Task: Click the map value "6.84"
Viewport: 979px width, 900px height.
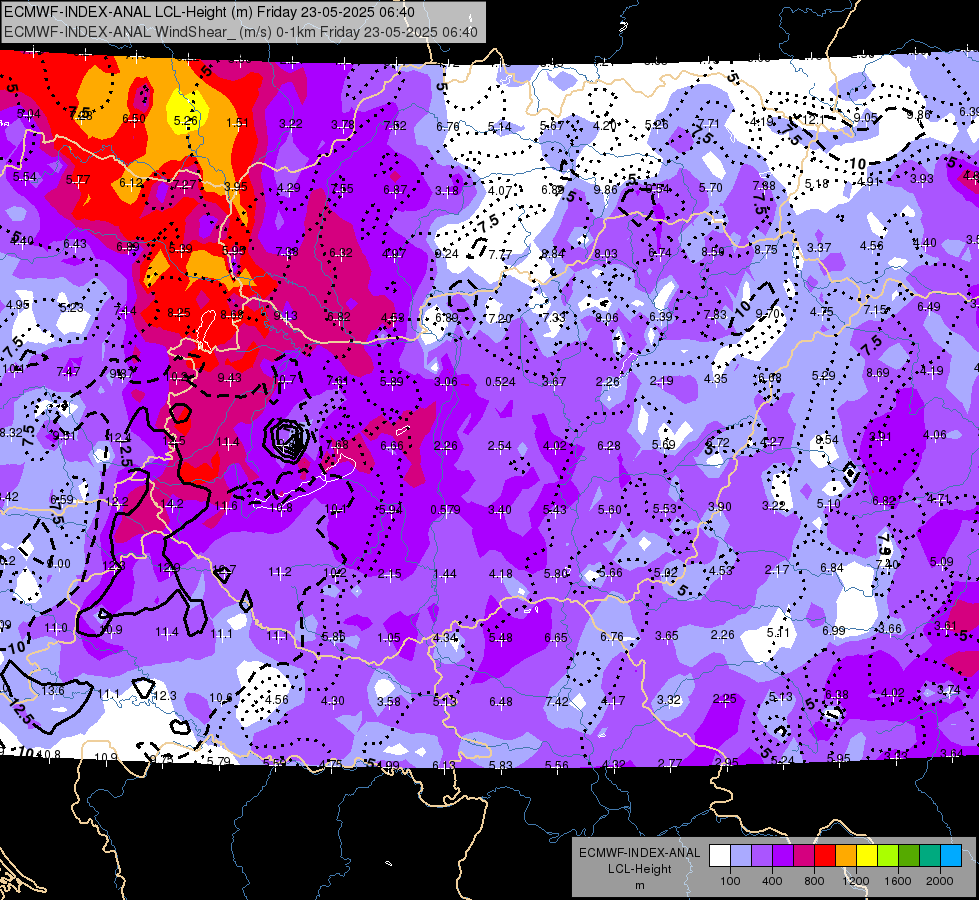Action: [832, 568]
